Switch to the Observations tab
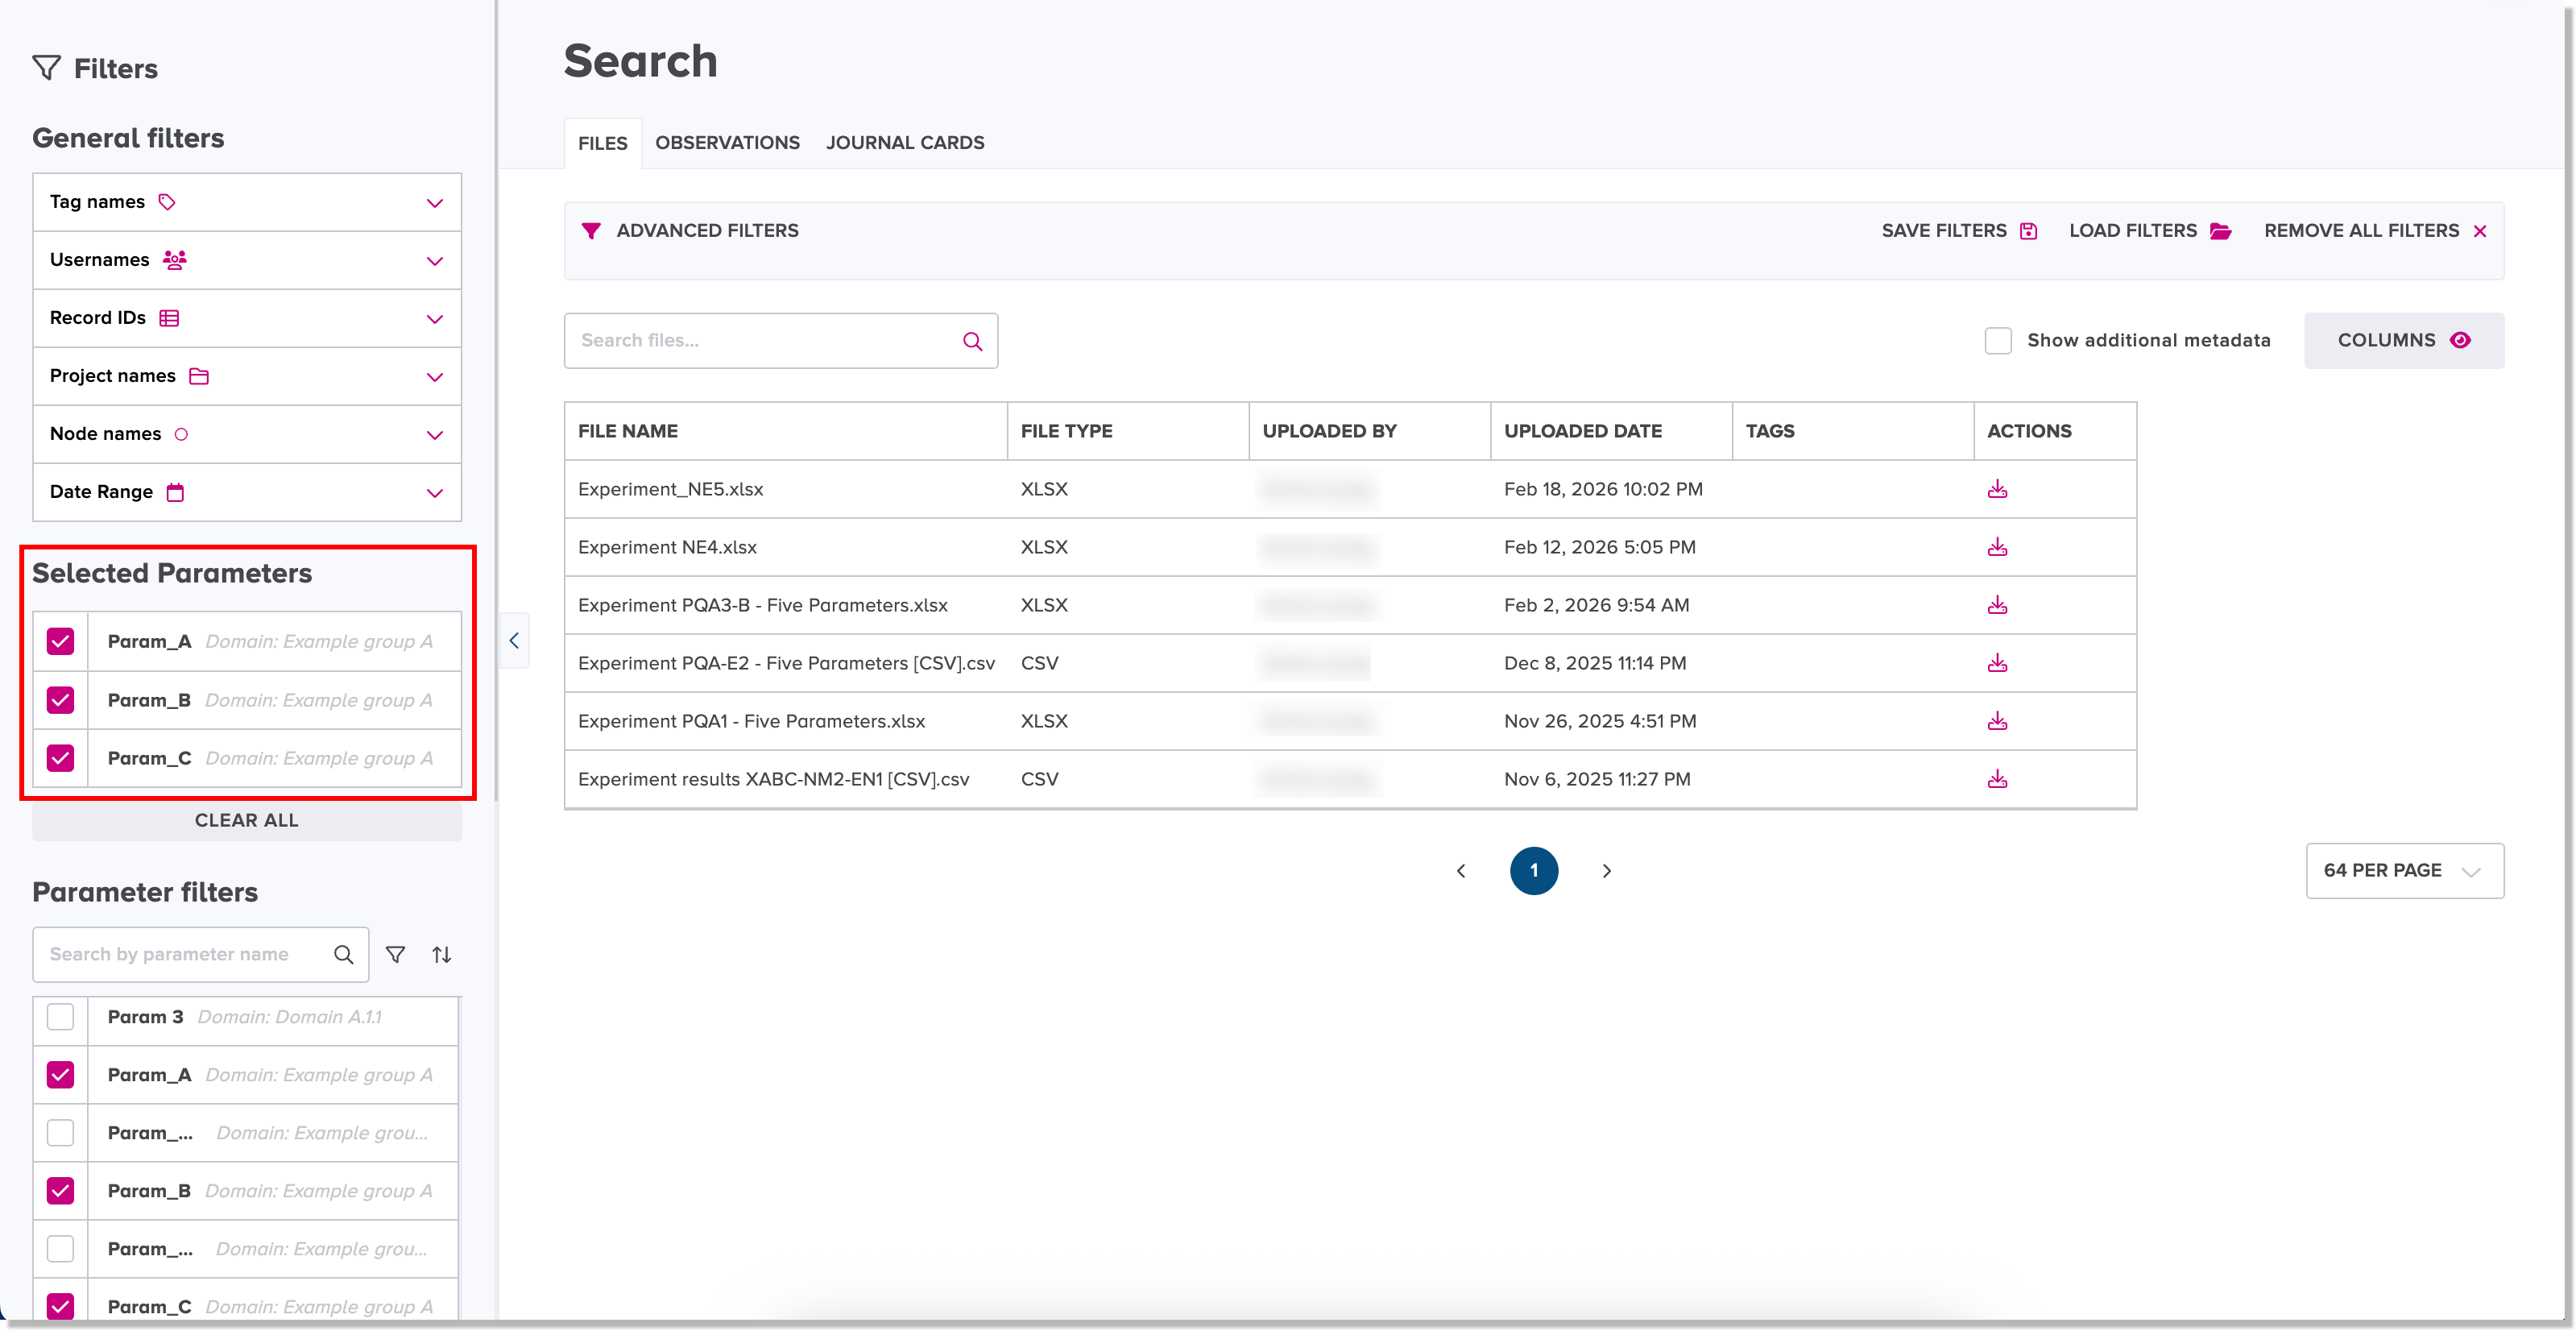The image size is (2576, 1331). (x=727, y=143)
